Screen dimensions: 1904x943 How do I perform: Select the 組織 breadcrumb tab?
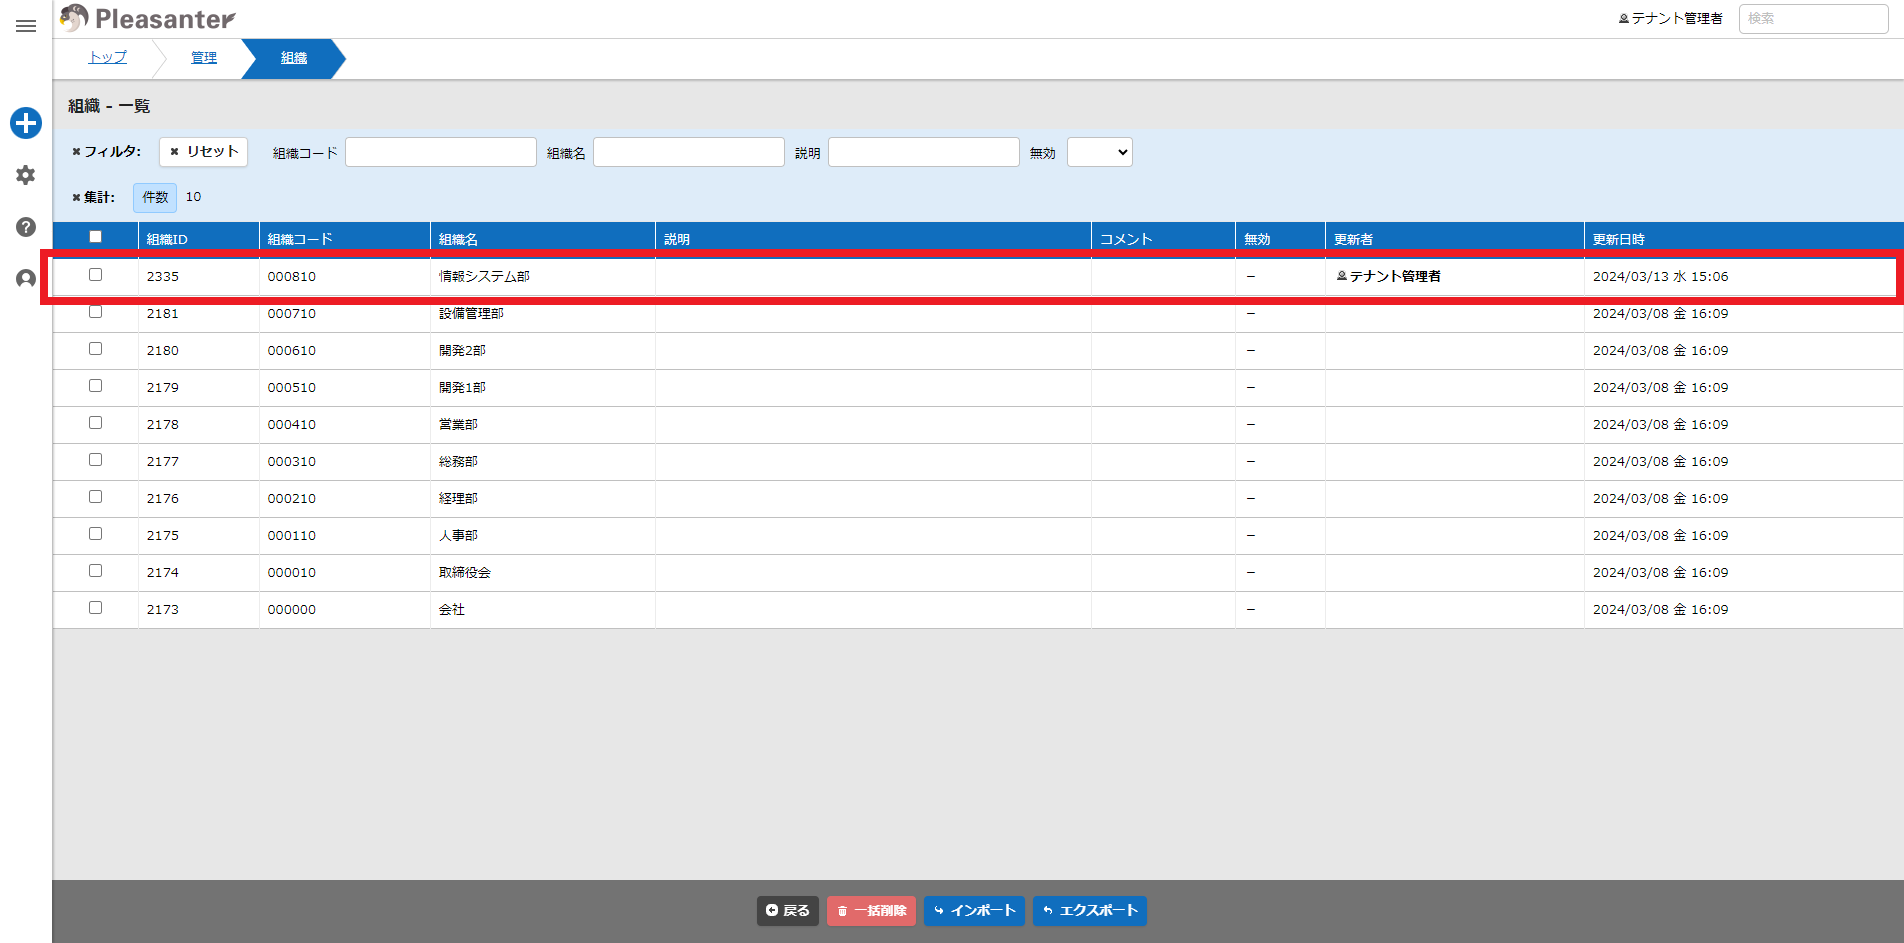coord(294,58)
